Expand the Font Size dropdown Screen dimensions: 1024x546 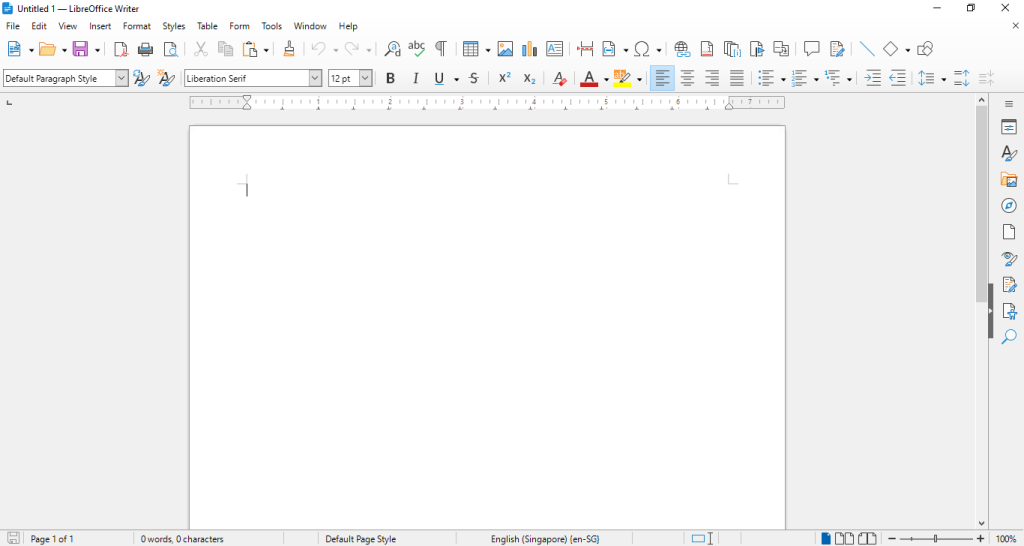[x=366, y=78]
